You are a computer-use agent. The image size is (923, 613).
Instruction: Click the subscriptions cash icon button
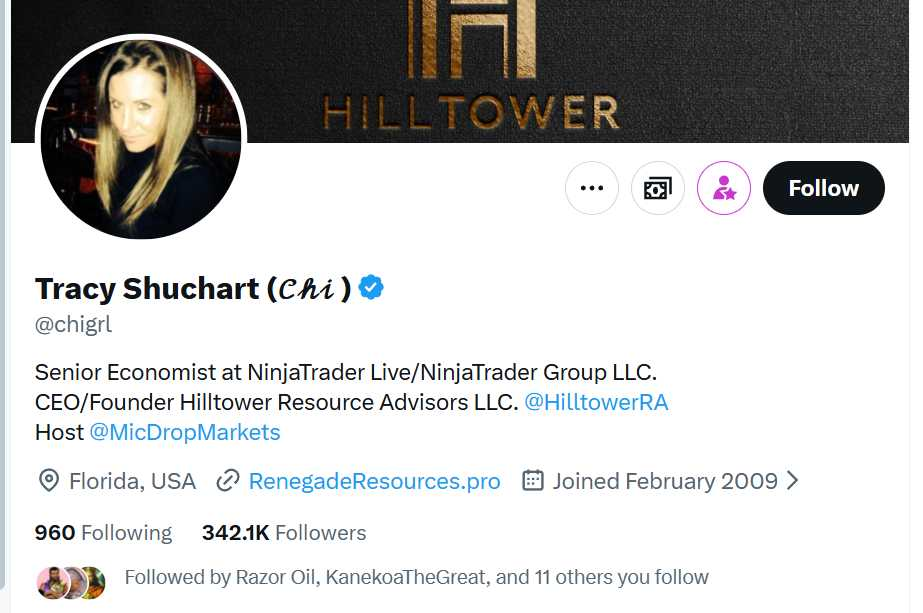(x=658, y=188)
